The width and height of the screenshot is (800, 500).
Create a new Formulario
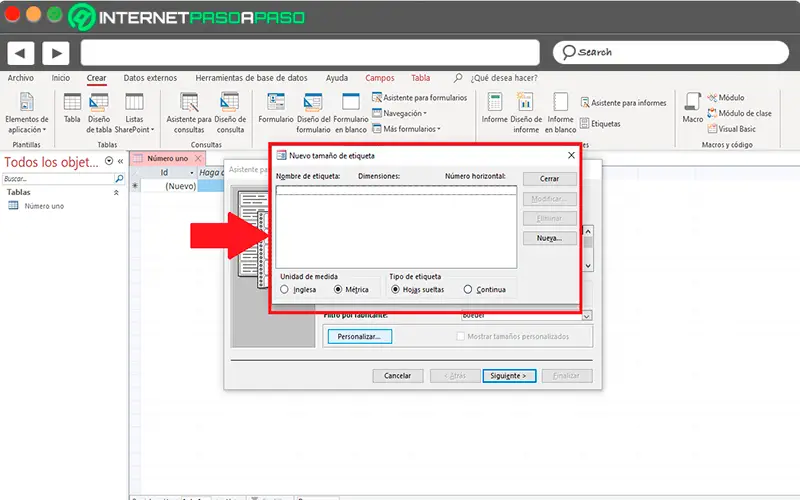276,108
